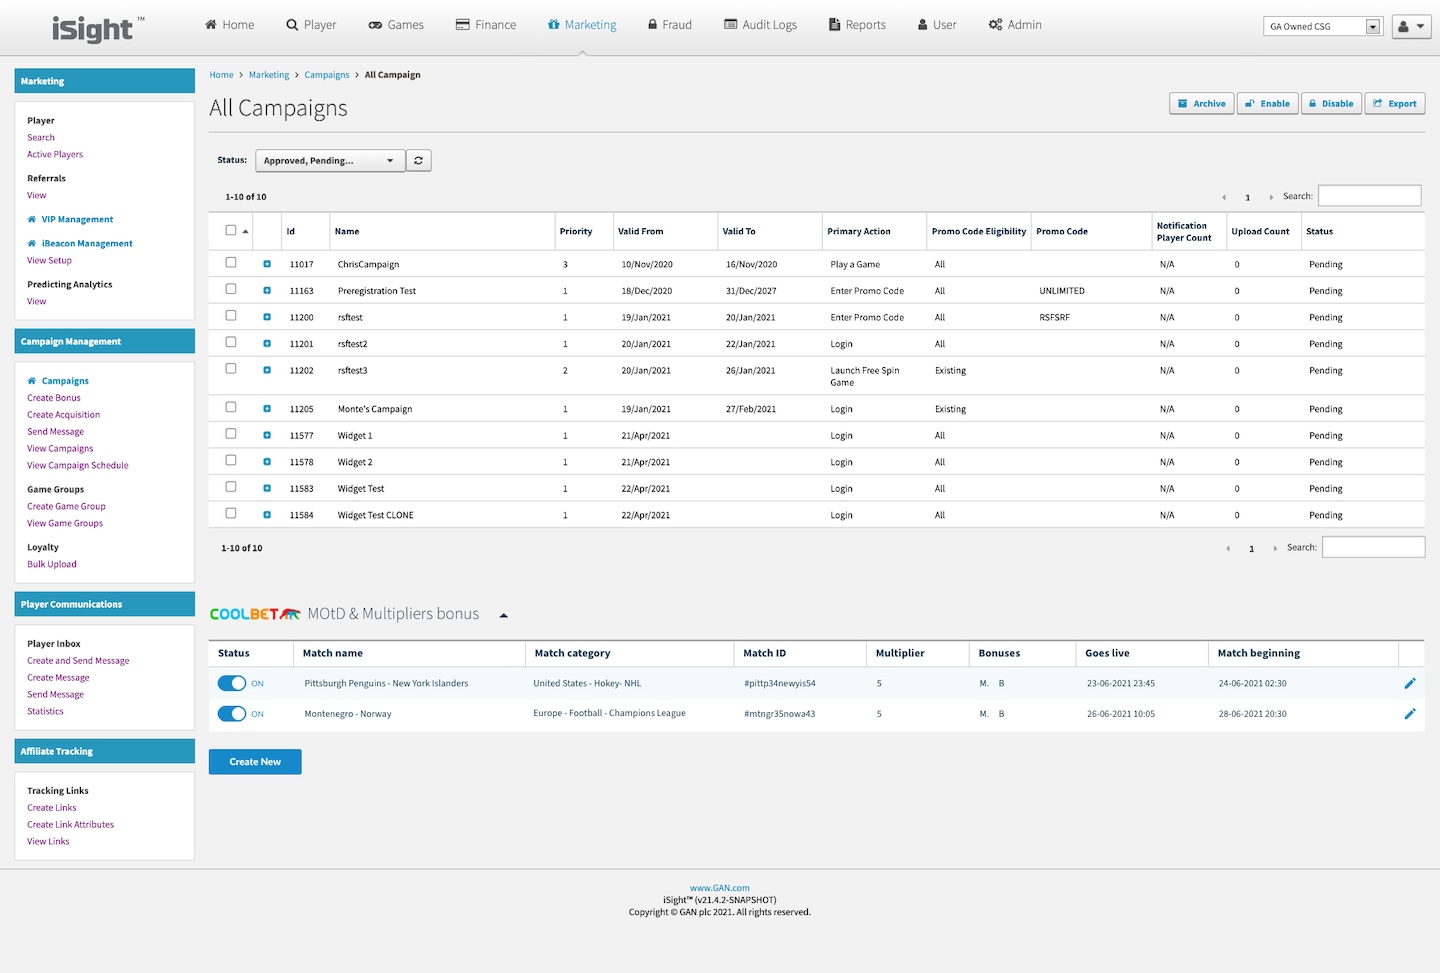Click plus icon for Widget 1 row
Viewport: 1440px width, 973px height.
click(267, 436)
